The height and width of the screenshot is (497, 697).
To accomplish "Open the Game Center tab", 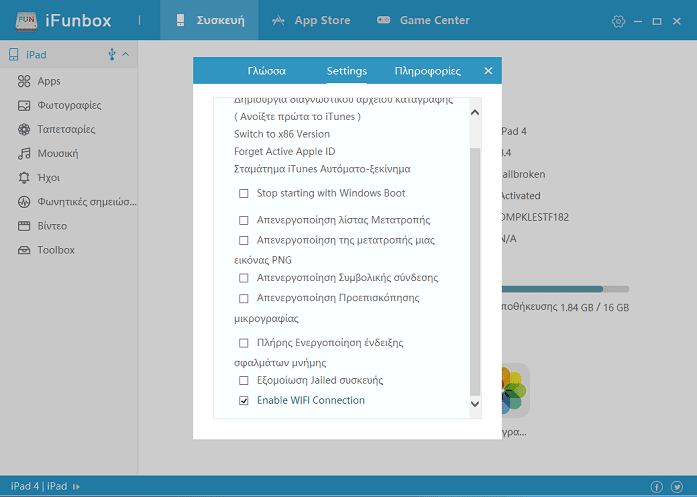I will coord(423,20).
